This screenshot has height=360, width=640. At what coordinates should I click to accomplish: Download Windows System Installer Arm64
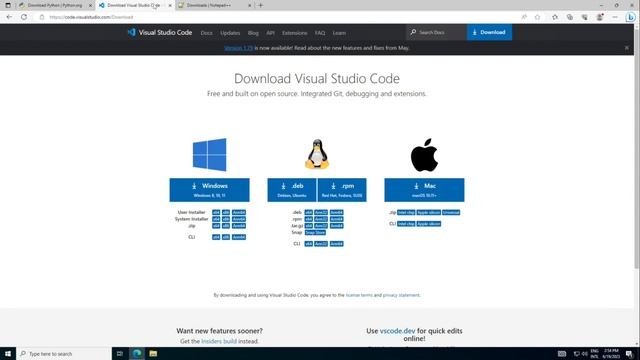(239, 219)
